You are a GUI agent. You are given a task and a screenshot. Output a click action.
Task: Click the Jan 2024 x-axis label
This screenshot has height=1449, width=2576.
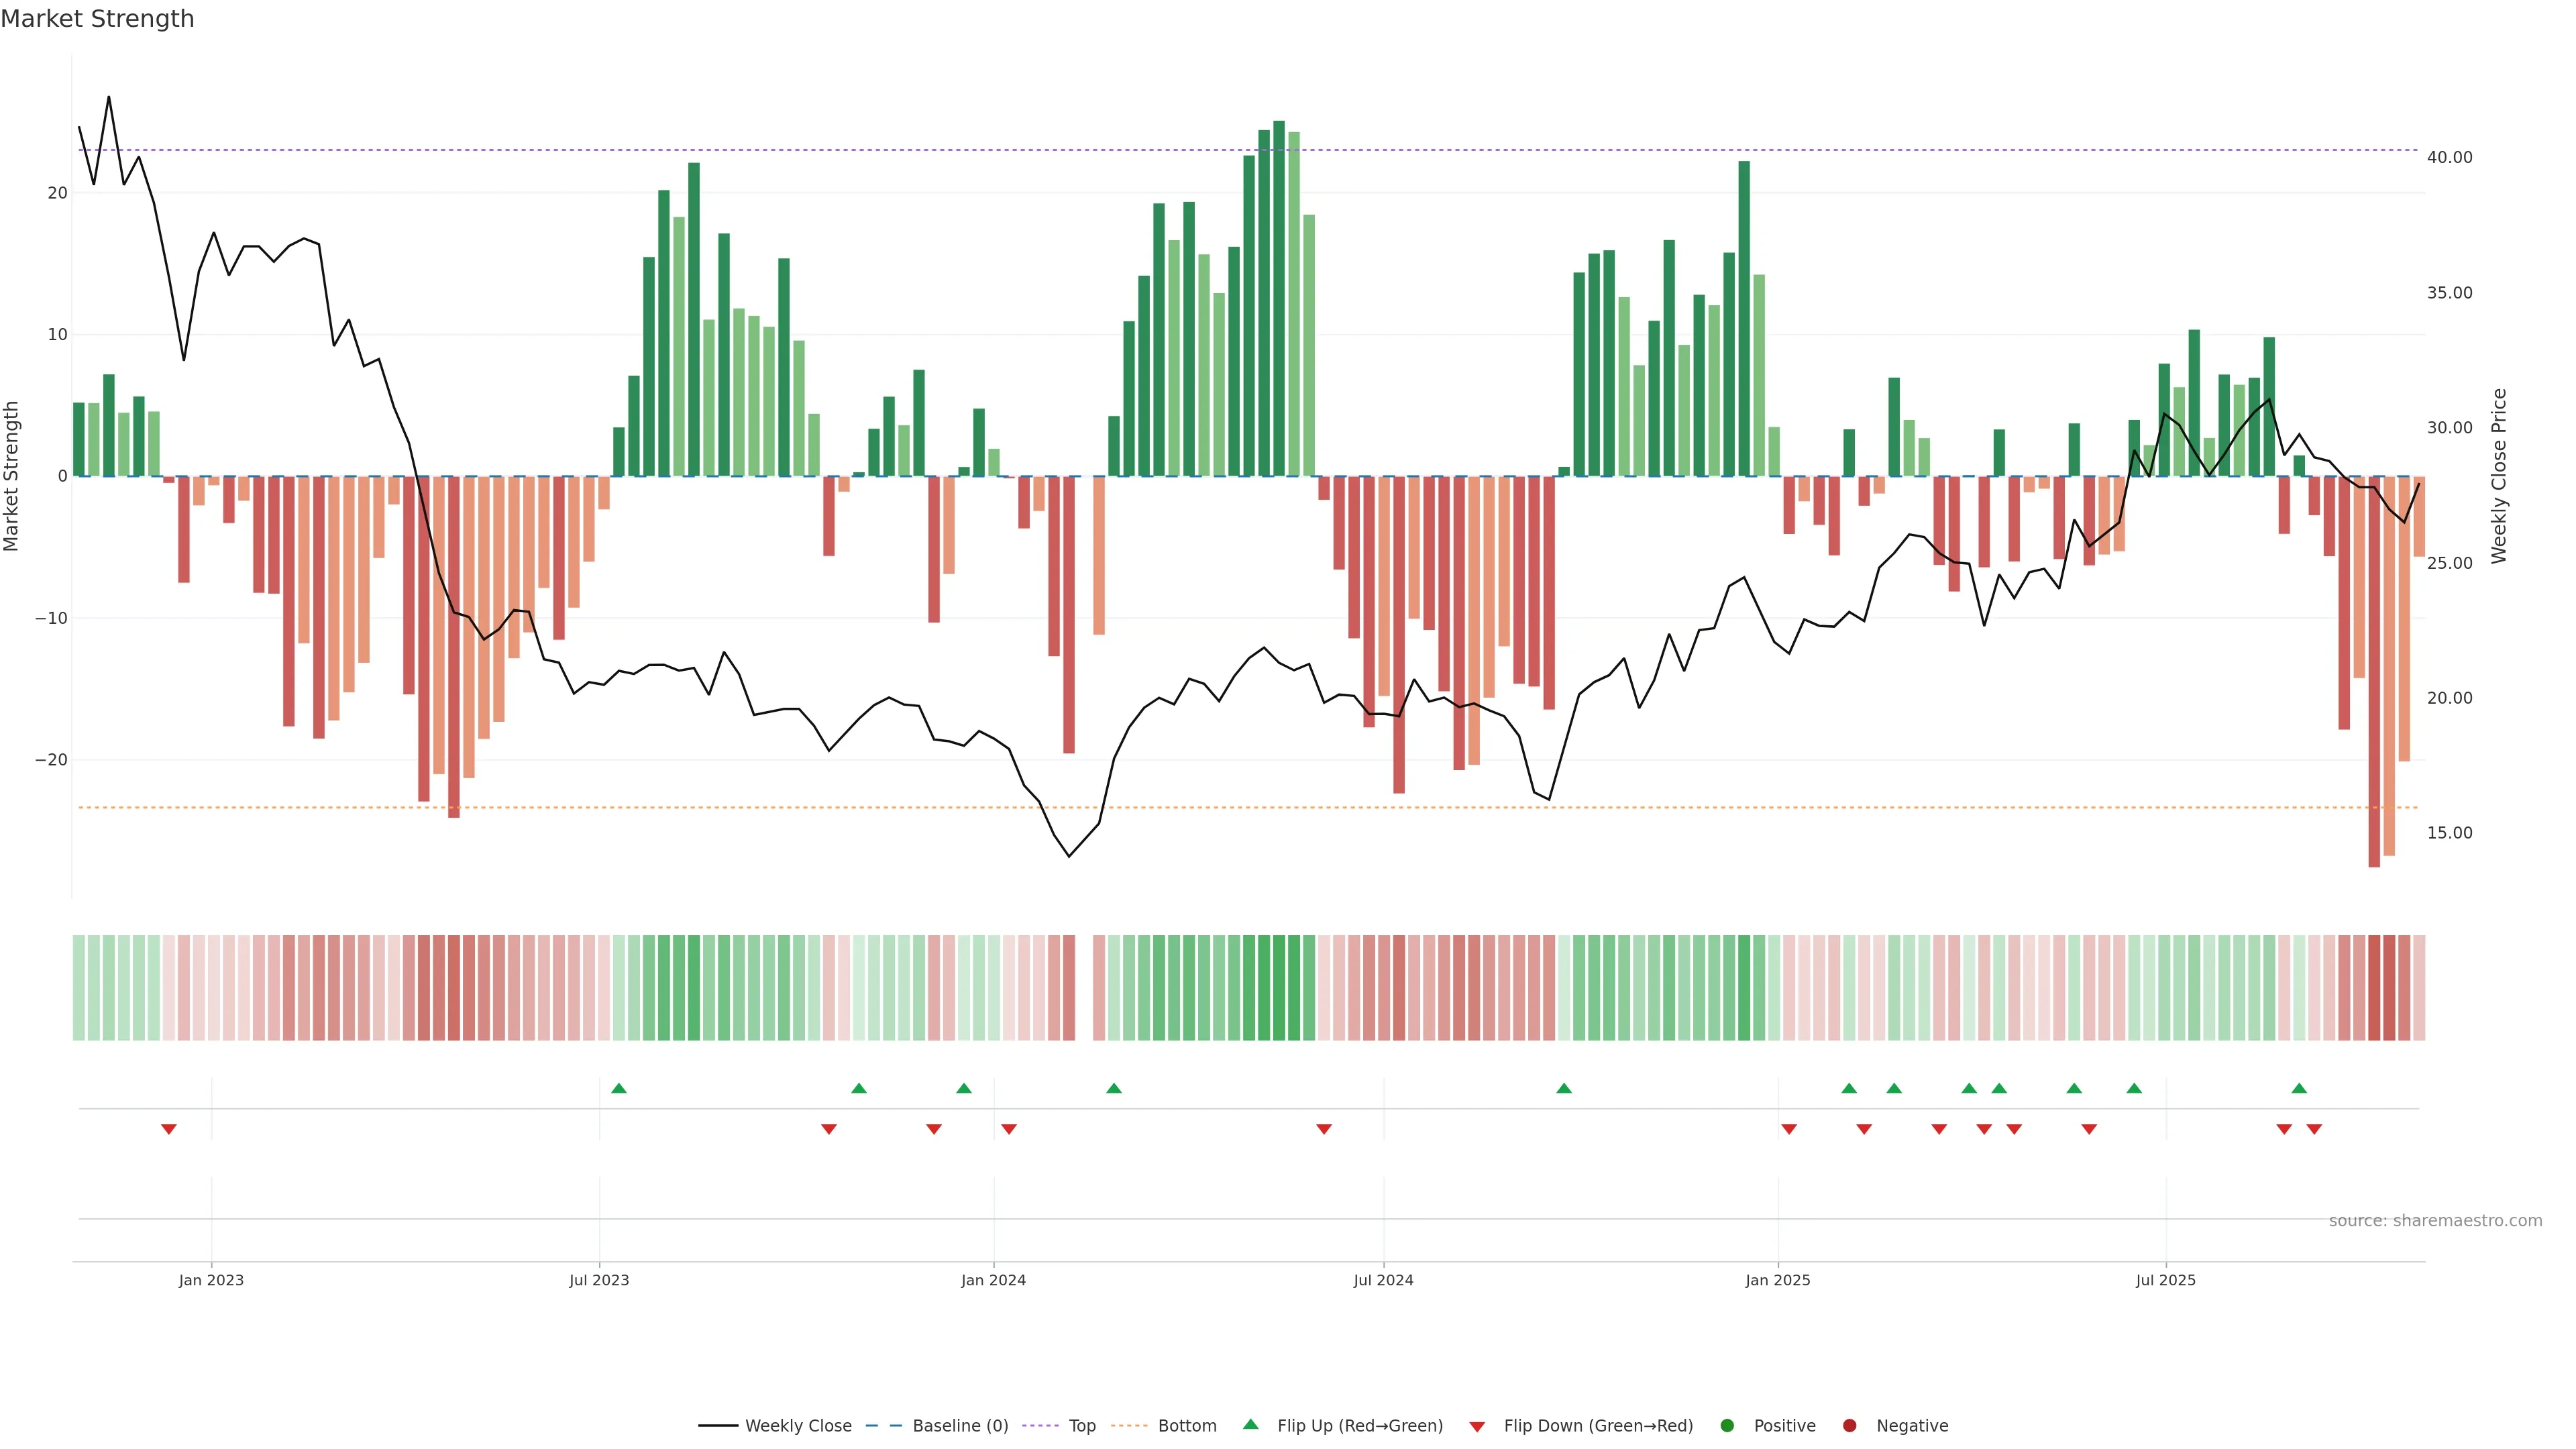(x=993, y=1280)
